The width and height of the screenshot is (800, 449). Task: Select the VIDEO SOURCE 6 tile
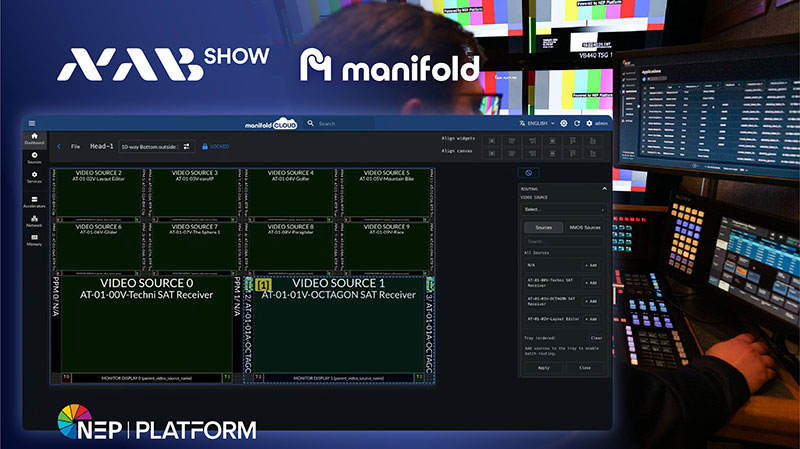(x=98, y=248)
